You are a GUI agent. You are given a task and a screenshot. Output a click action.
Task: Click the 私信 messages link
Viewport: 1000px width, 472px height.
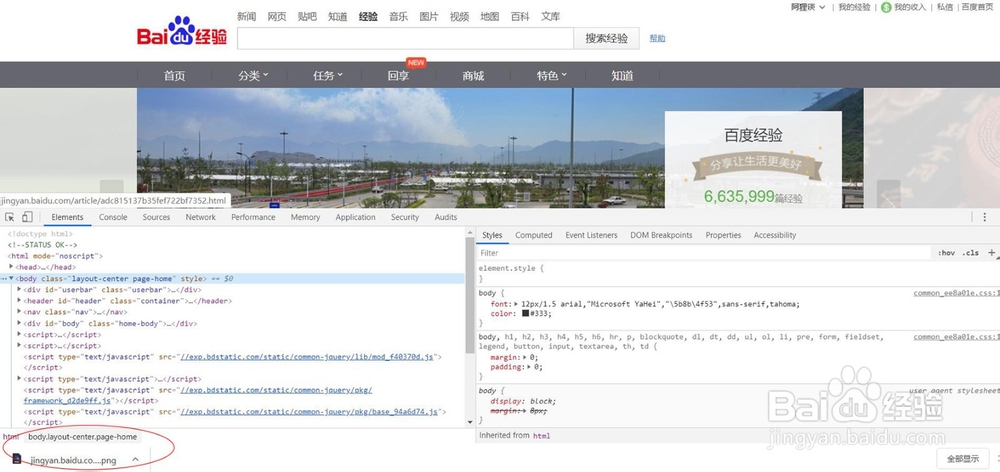click(x=945, y=7)
